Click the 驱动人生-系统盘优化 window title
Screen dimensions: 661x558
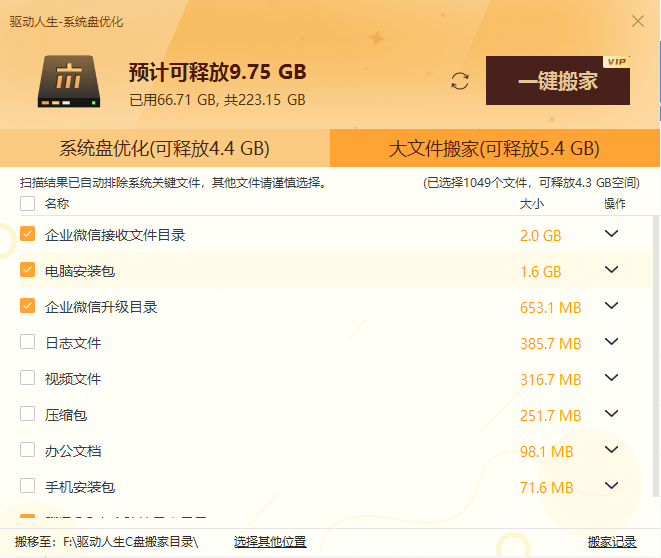click(x=67, y=21)
